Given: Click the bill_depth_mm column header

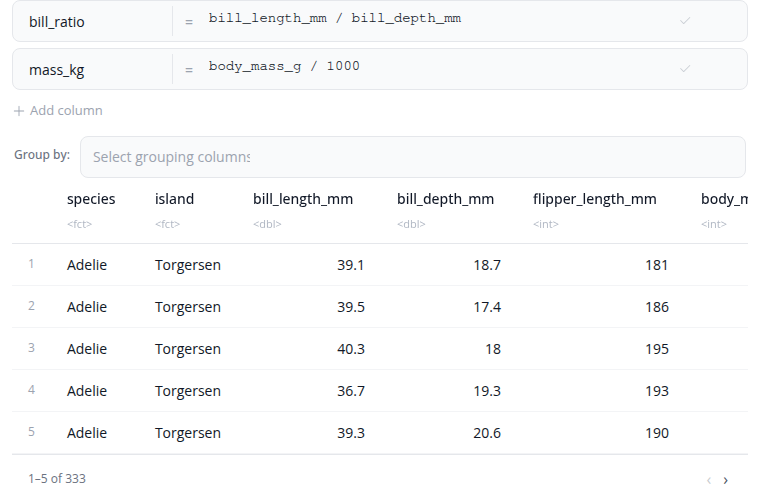Looking at the screenshot, I should (x=445, y=199).
